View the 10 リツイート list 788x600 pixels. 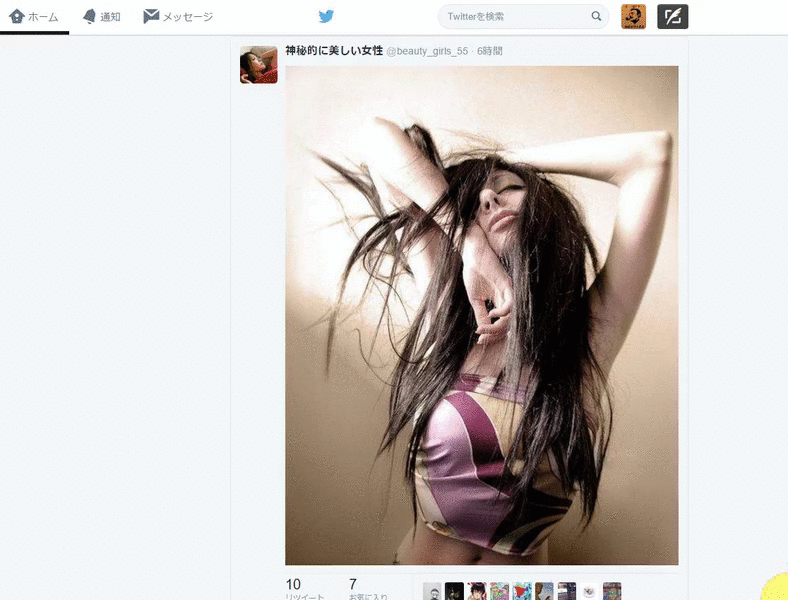coord(305,589)
